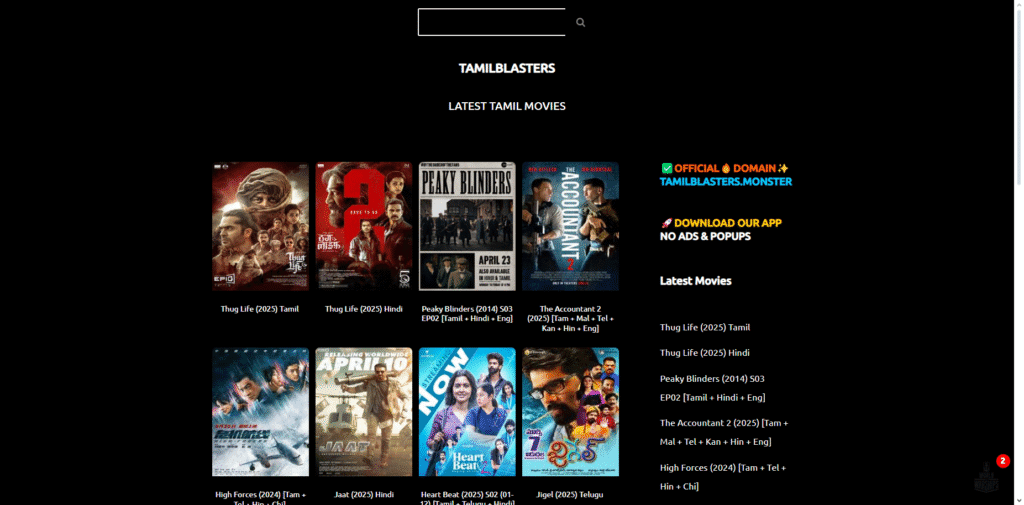Focus the search text box
Viewport: 1024px width, 505px height.
[x=492, y=22]
